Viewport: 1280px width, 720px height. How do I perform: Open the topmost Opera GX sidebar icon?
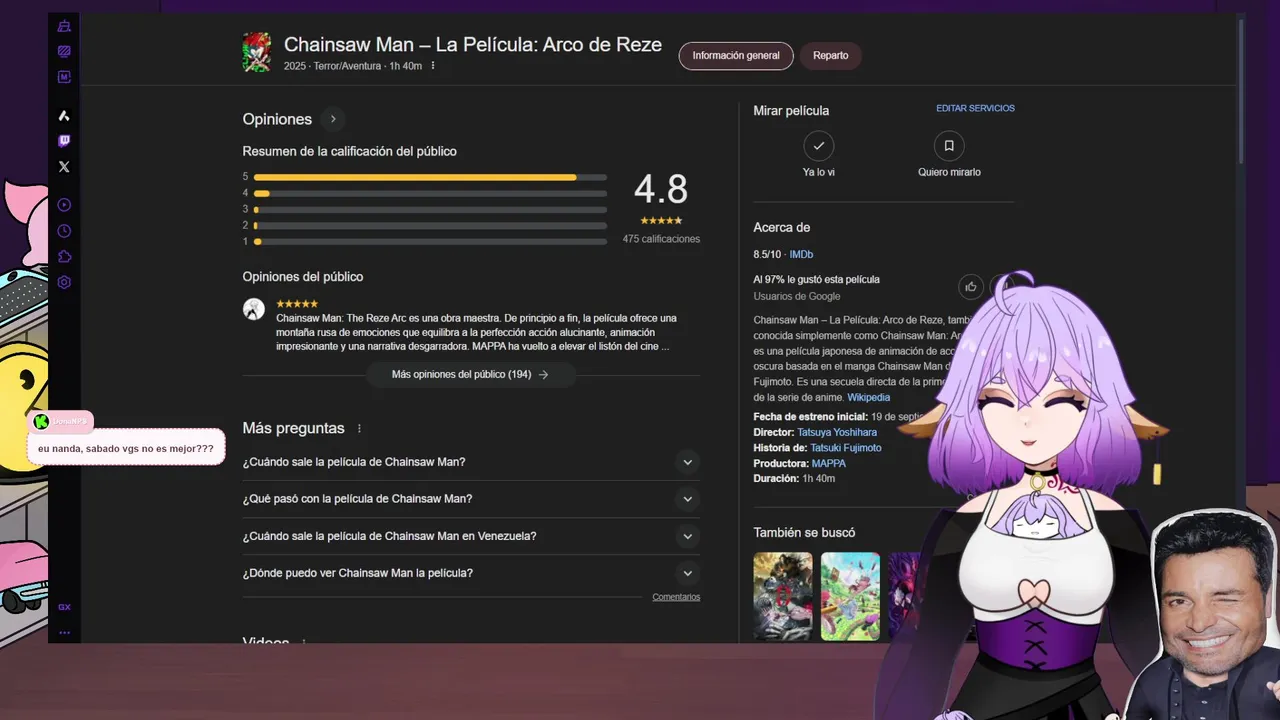[x=64, y=26]
